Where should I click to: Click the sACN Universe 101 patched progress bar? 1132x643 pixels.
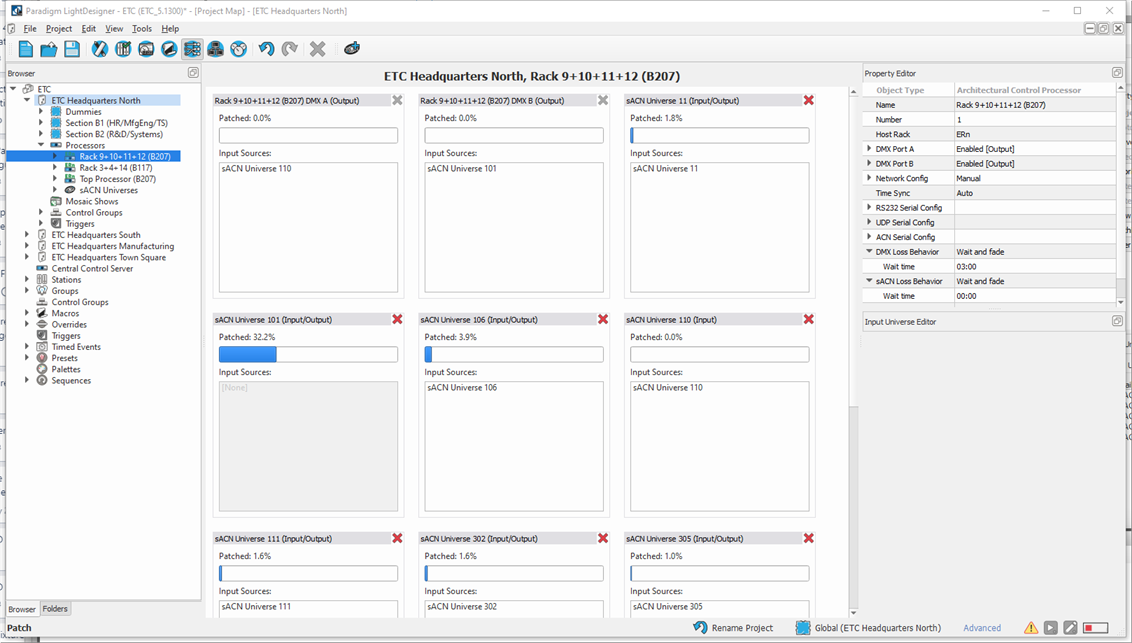pos(308,354)
